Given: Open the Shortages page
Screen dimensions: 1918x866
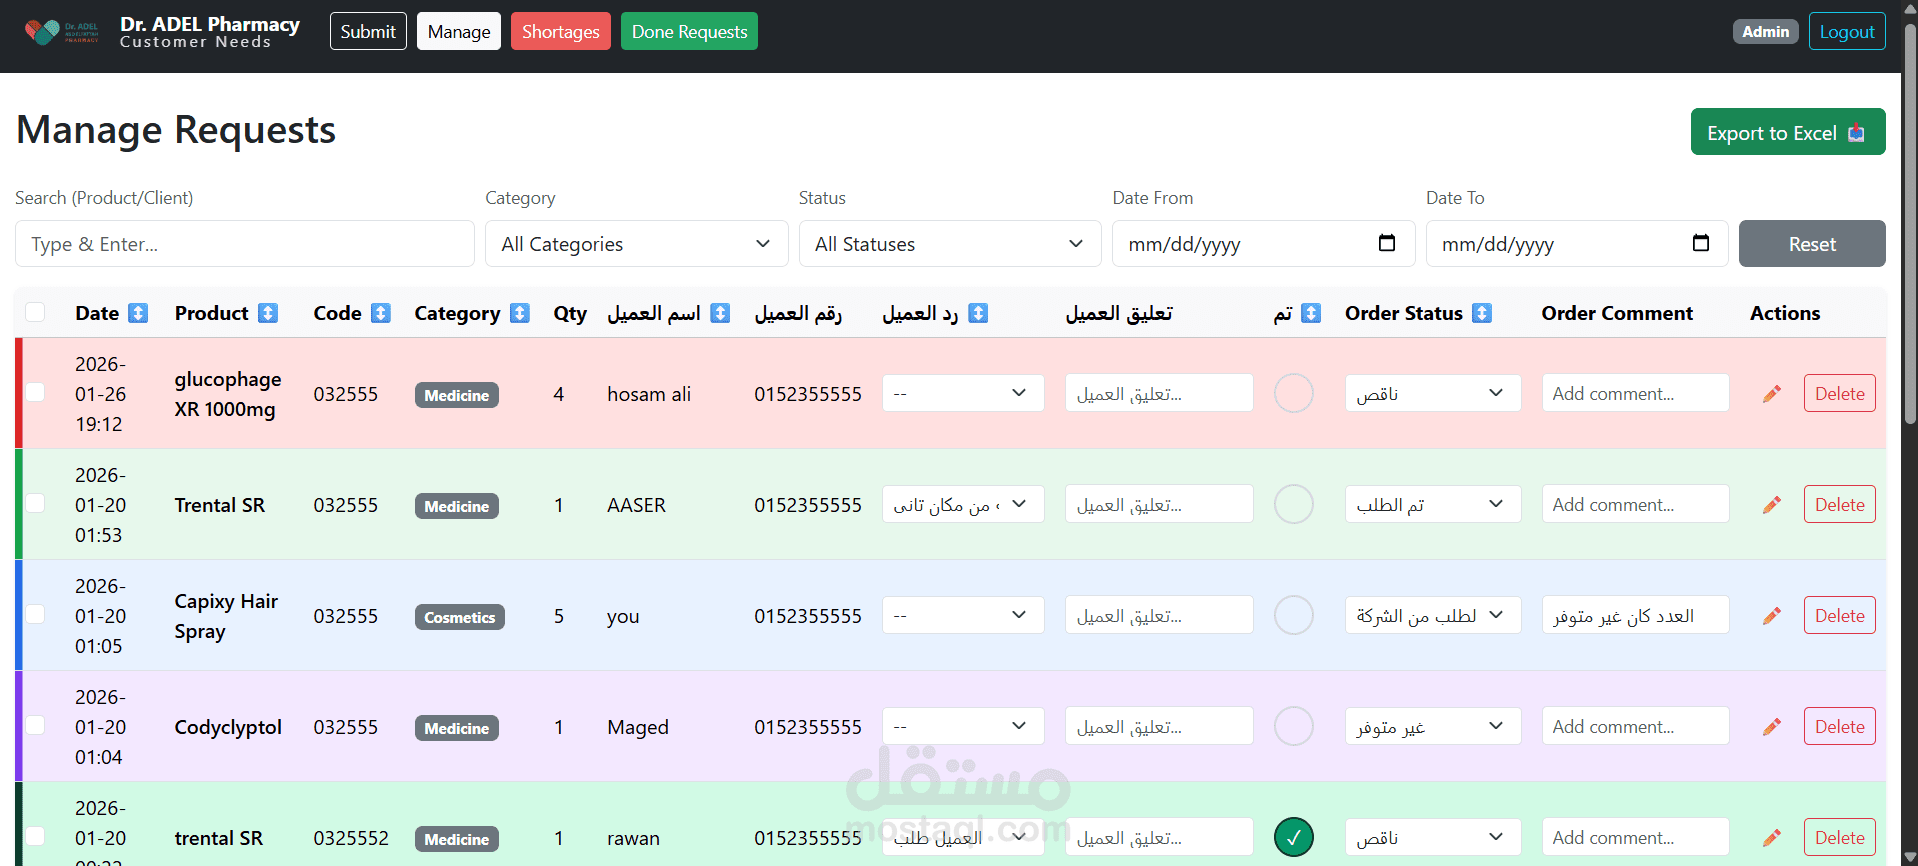Looking at the screenshot, I should tap(561, 31).
